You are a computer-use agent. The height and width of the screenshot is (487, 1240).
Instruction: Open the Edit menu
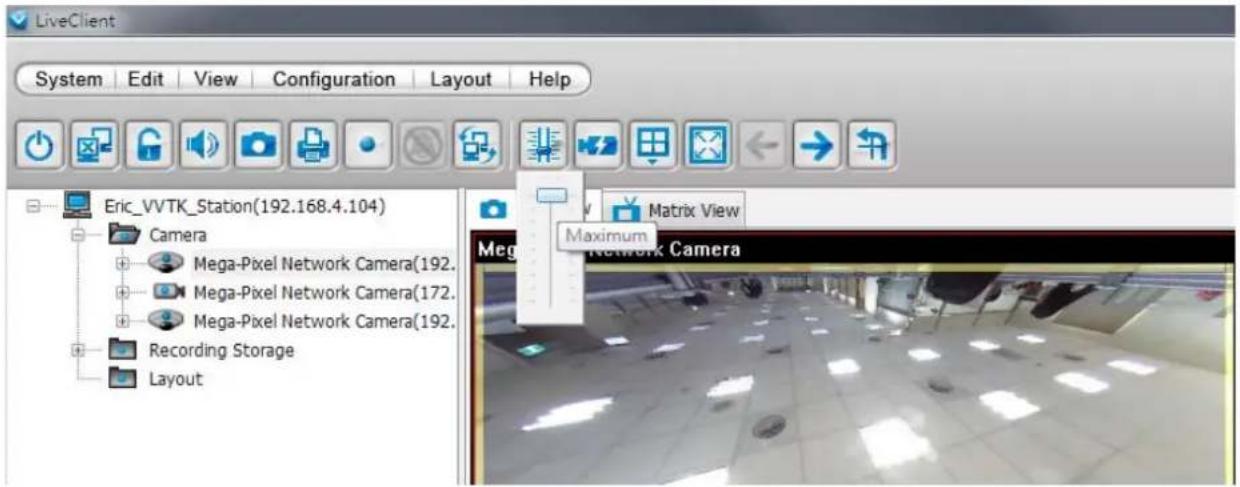pos(146,79)
